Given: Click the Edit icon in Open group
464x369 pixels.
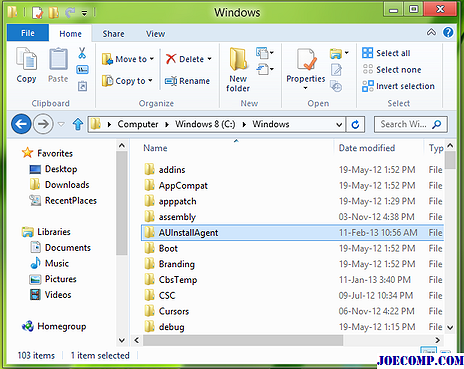Looking at the screenshot, I should pos(336,70).
